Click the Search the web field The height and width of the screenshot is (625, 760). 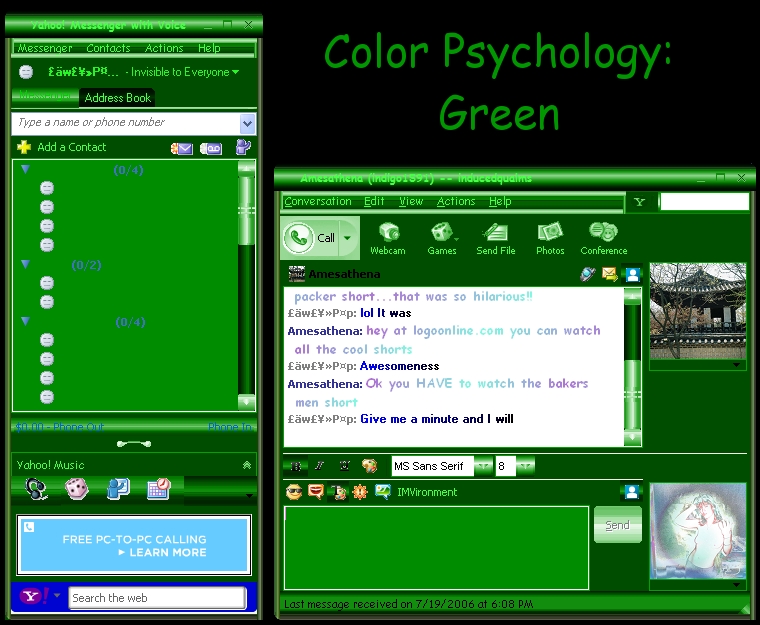tap(157, 598)
